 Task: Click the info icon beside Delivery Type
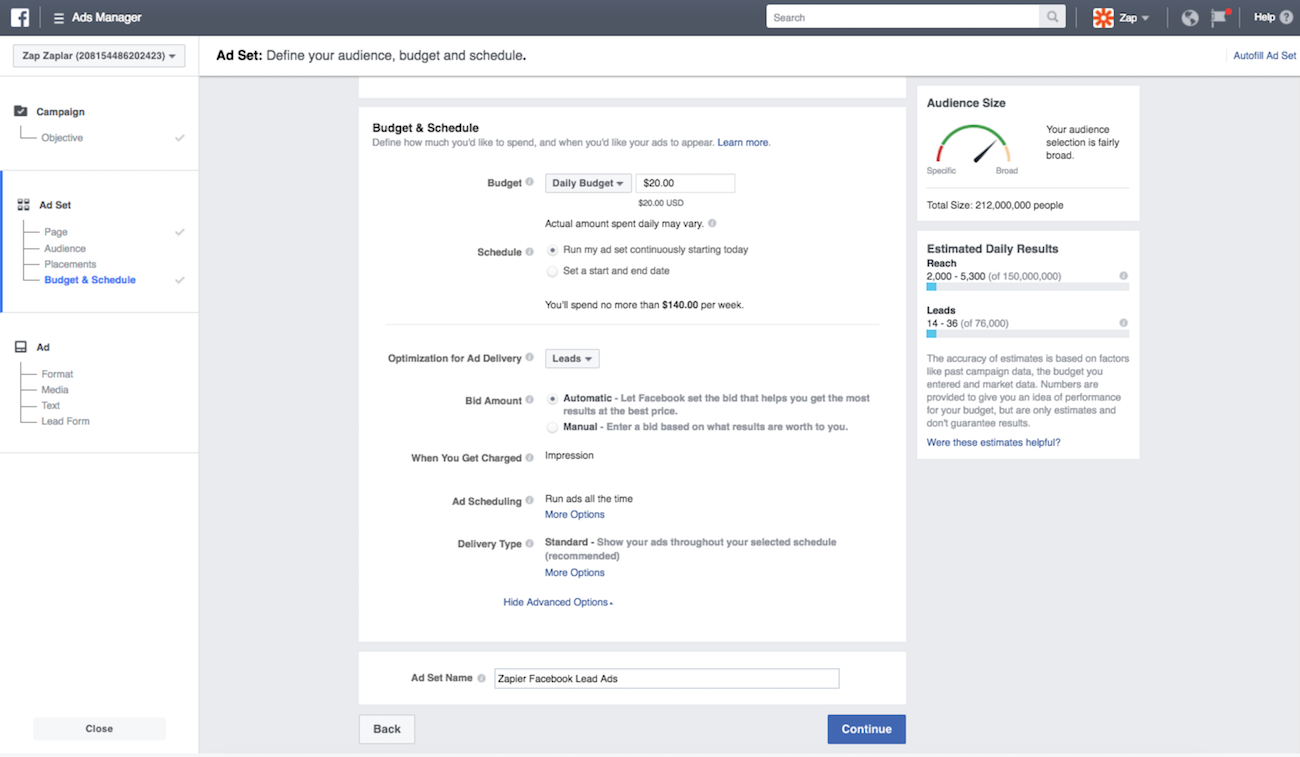[530, 544]
